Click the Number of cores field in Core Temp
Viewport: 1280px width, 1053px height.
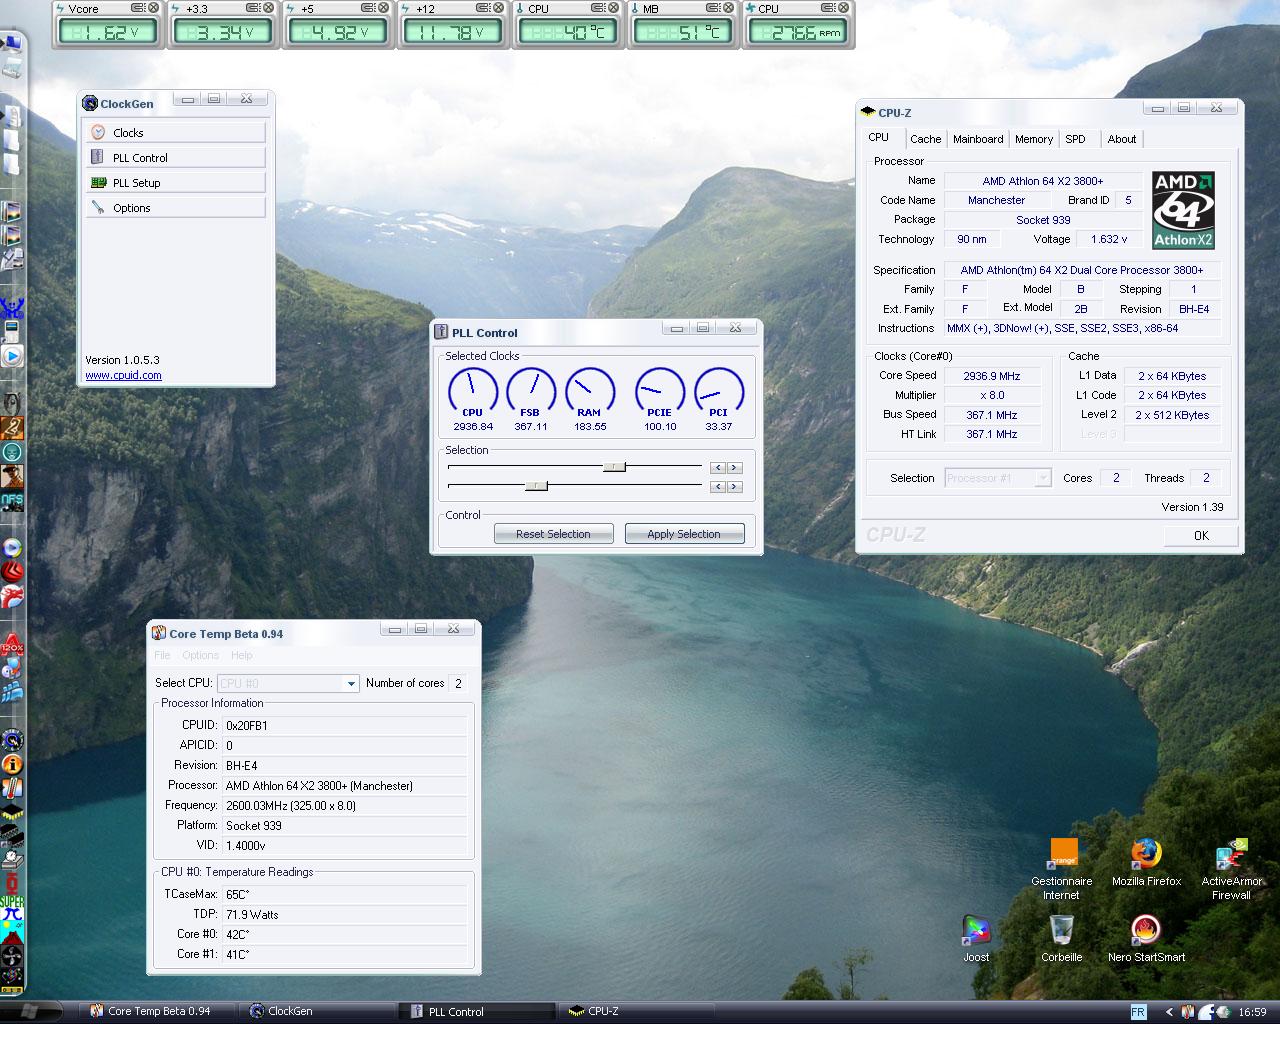459,684
